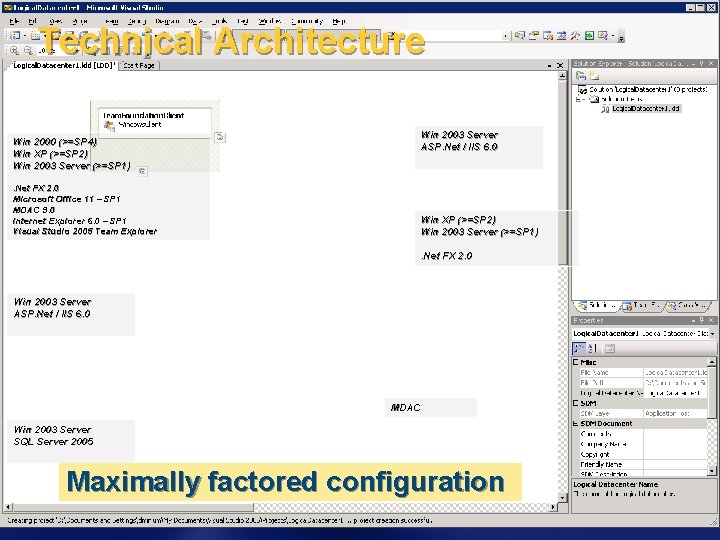
Task: Click the zone endpoint icon on TeamFoundationClient's right edge
Action: [219, 137]
